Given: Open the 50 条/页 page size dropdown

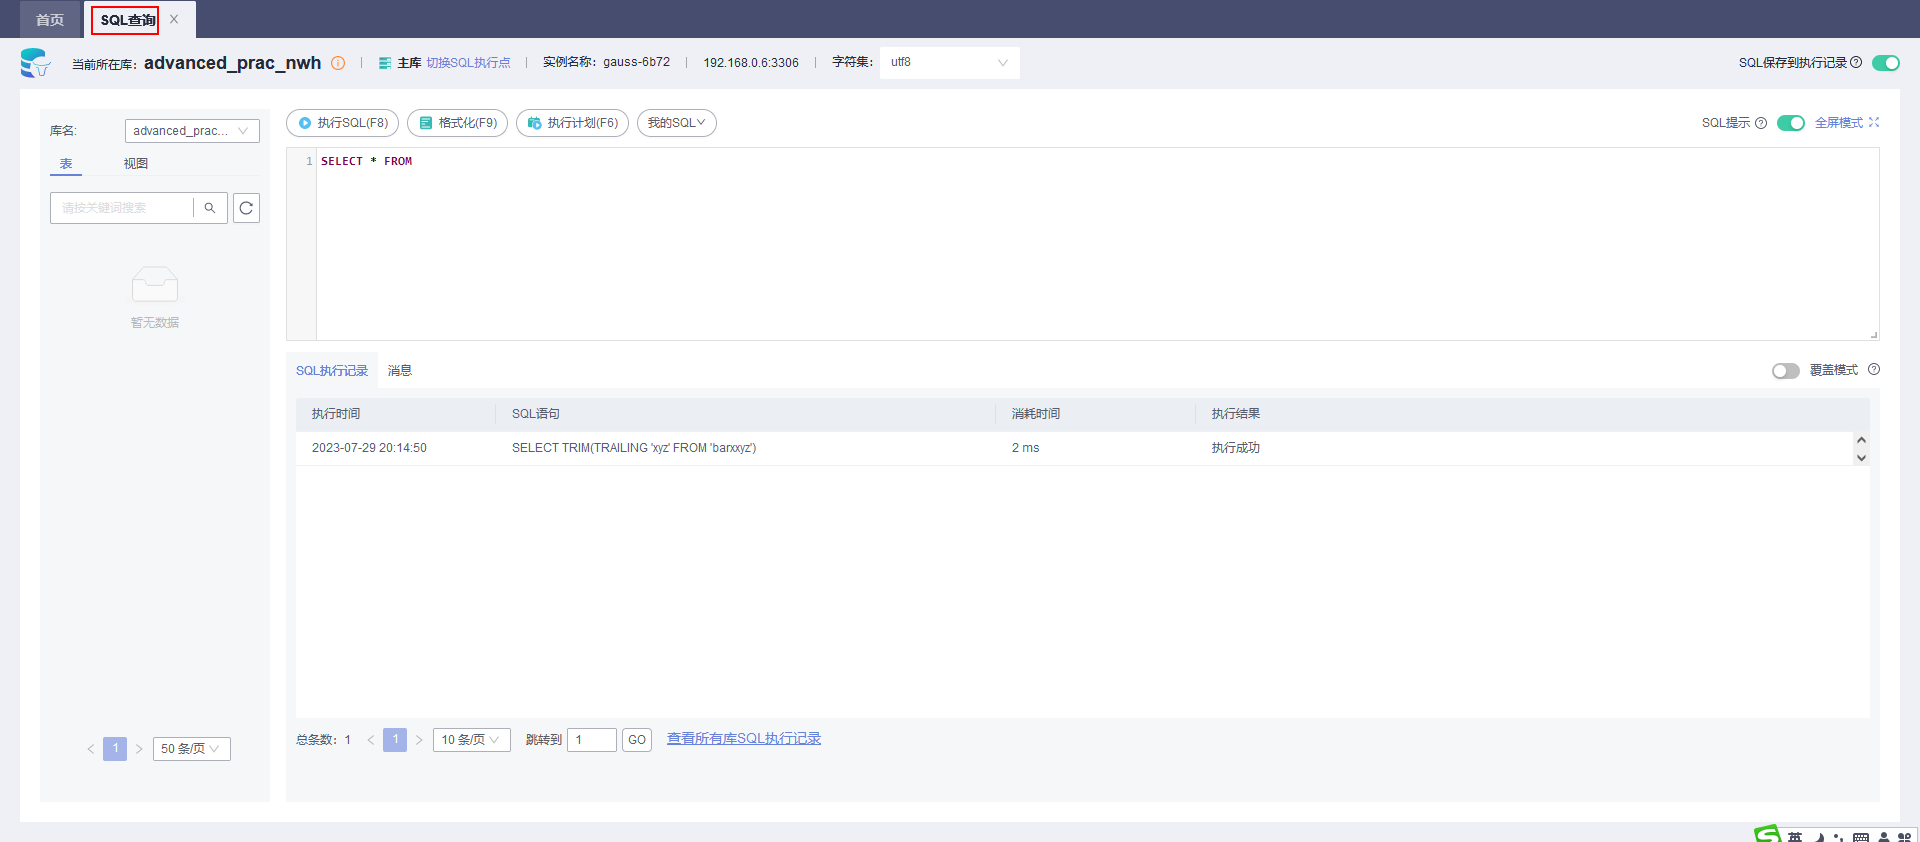Looking at the screenshot, I should 192,749.
